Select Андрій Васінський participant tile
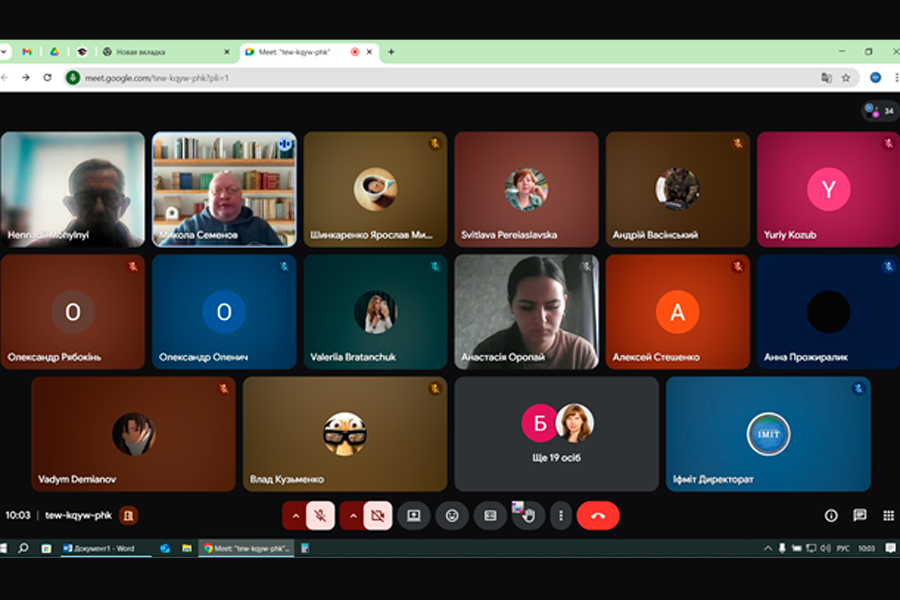 click(678, 189)
